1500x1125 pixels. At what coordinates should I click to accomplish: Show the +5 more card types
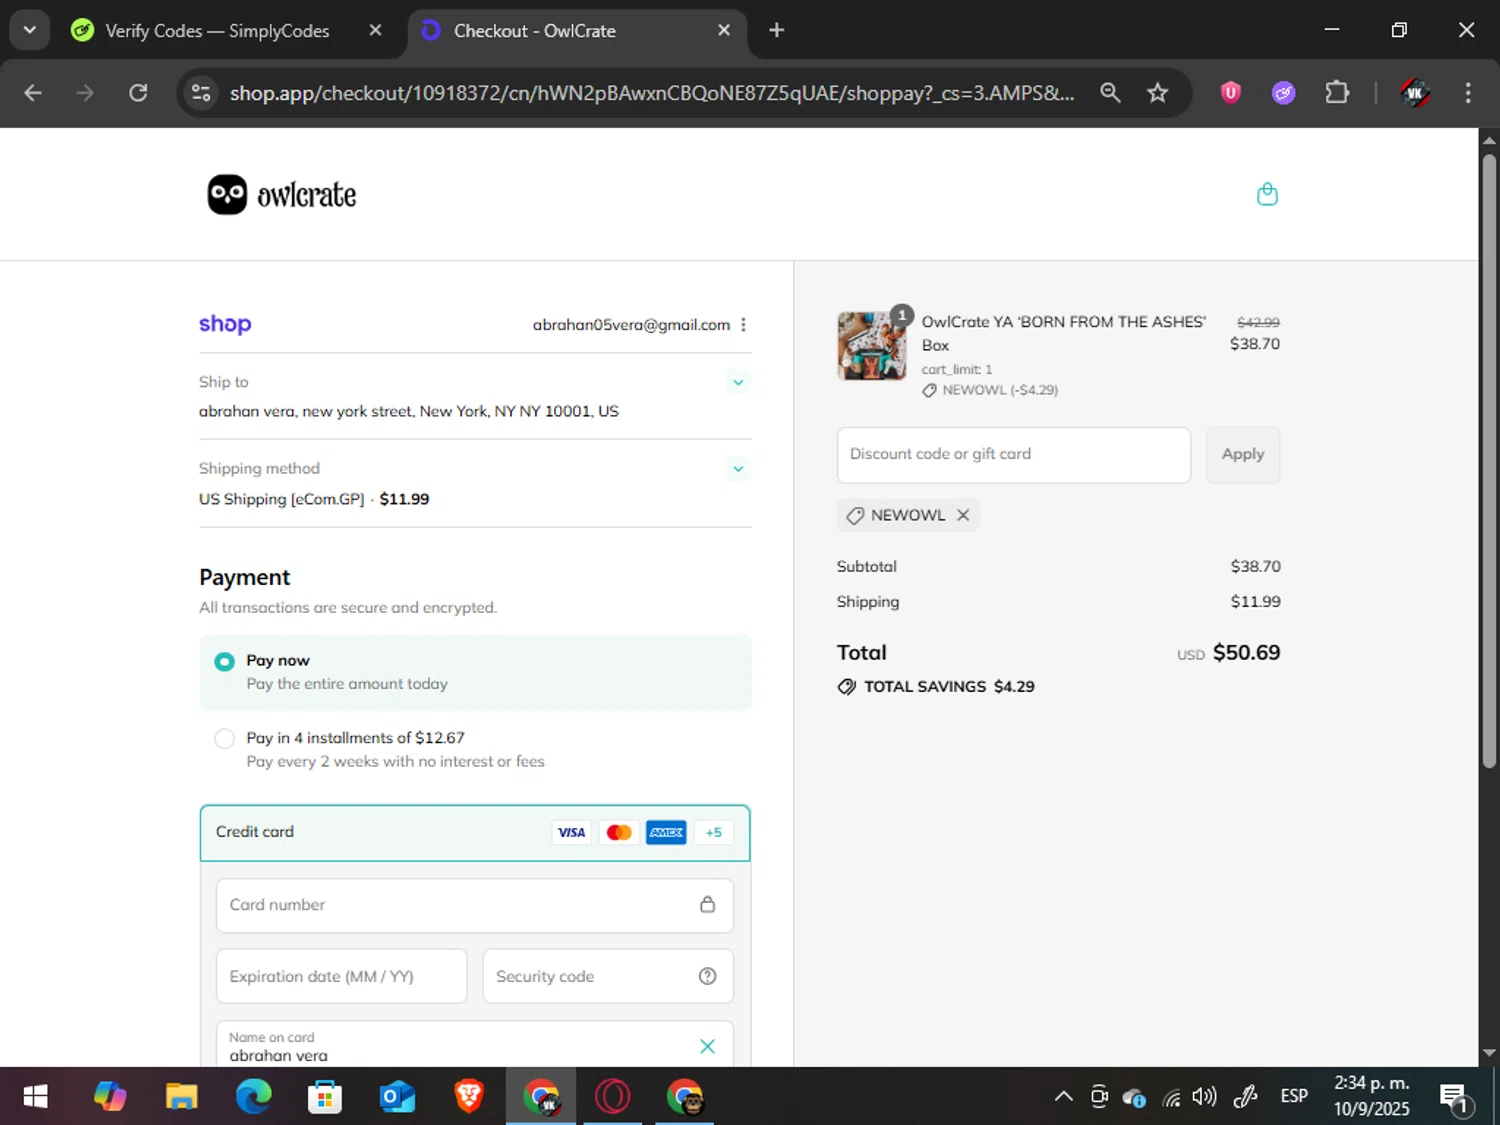click(x=713, y=832)
